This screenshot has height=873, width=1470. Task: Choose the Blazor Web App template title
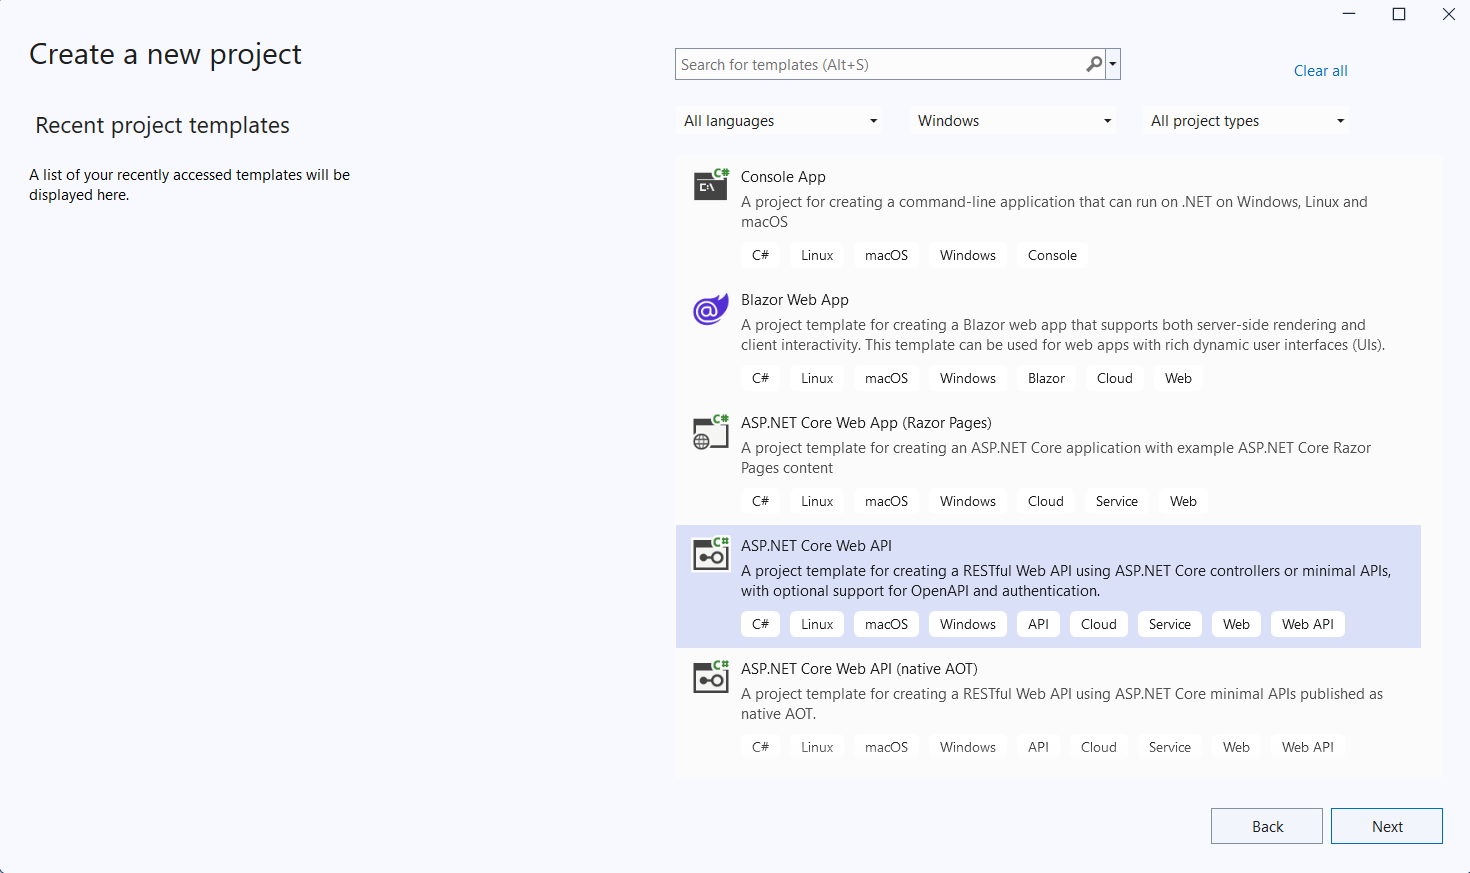(x=794, y=300)
